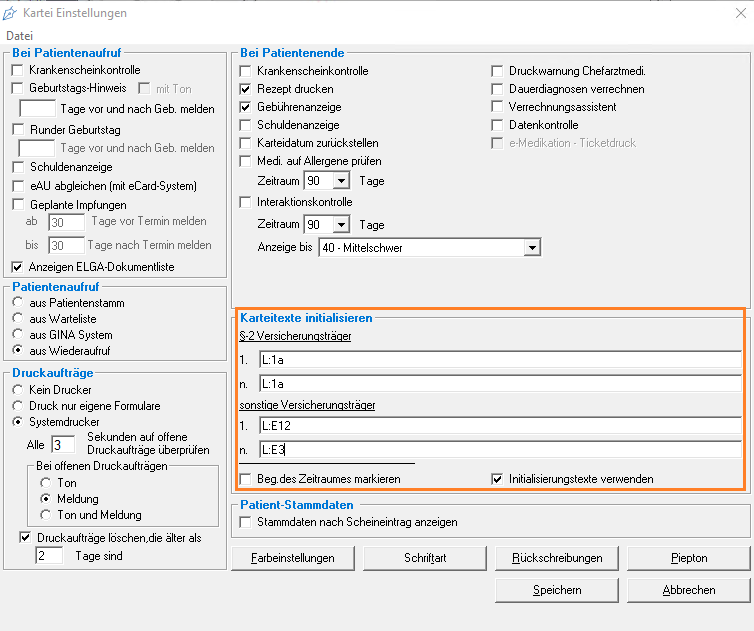Enable Krankenscheinkontrolle under Bei Patientenaufruf
This screenshot has width=754, height=631.
[17, 71]
